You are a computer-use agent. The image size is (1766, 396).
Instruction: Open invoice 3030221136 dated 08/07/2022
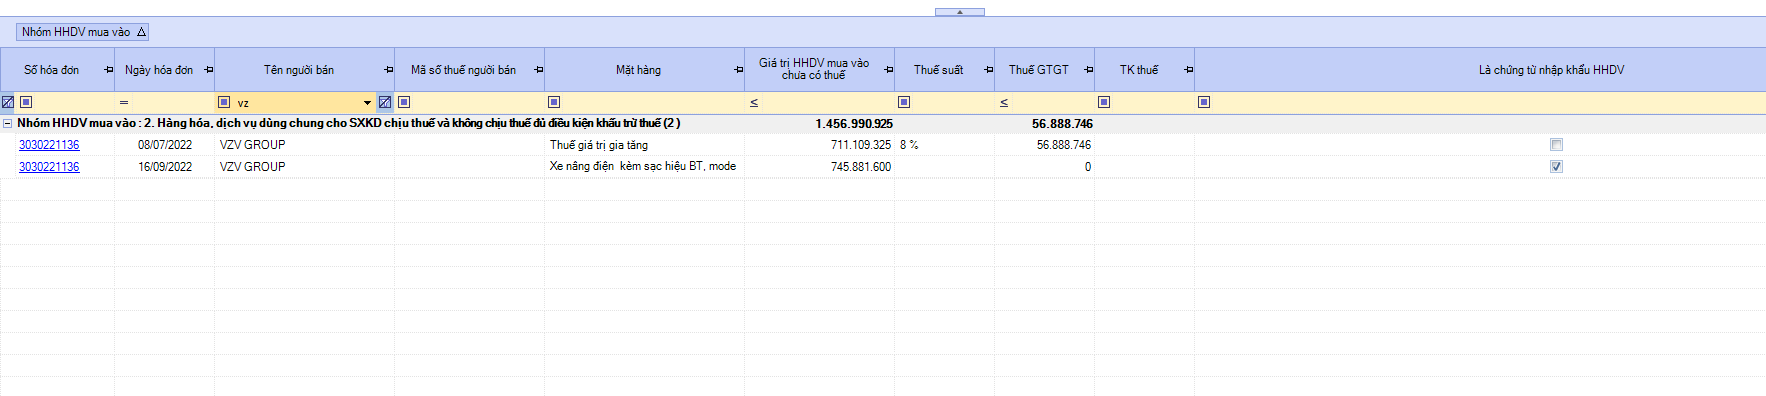[49, 145]
